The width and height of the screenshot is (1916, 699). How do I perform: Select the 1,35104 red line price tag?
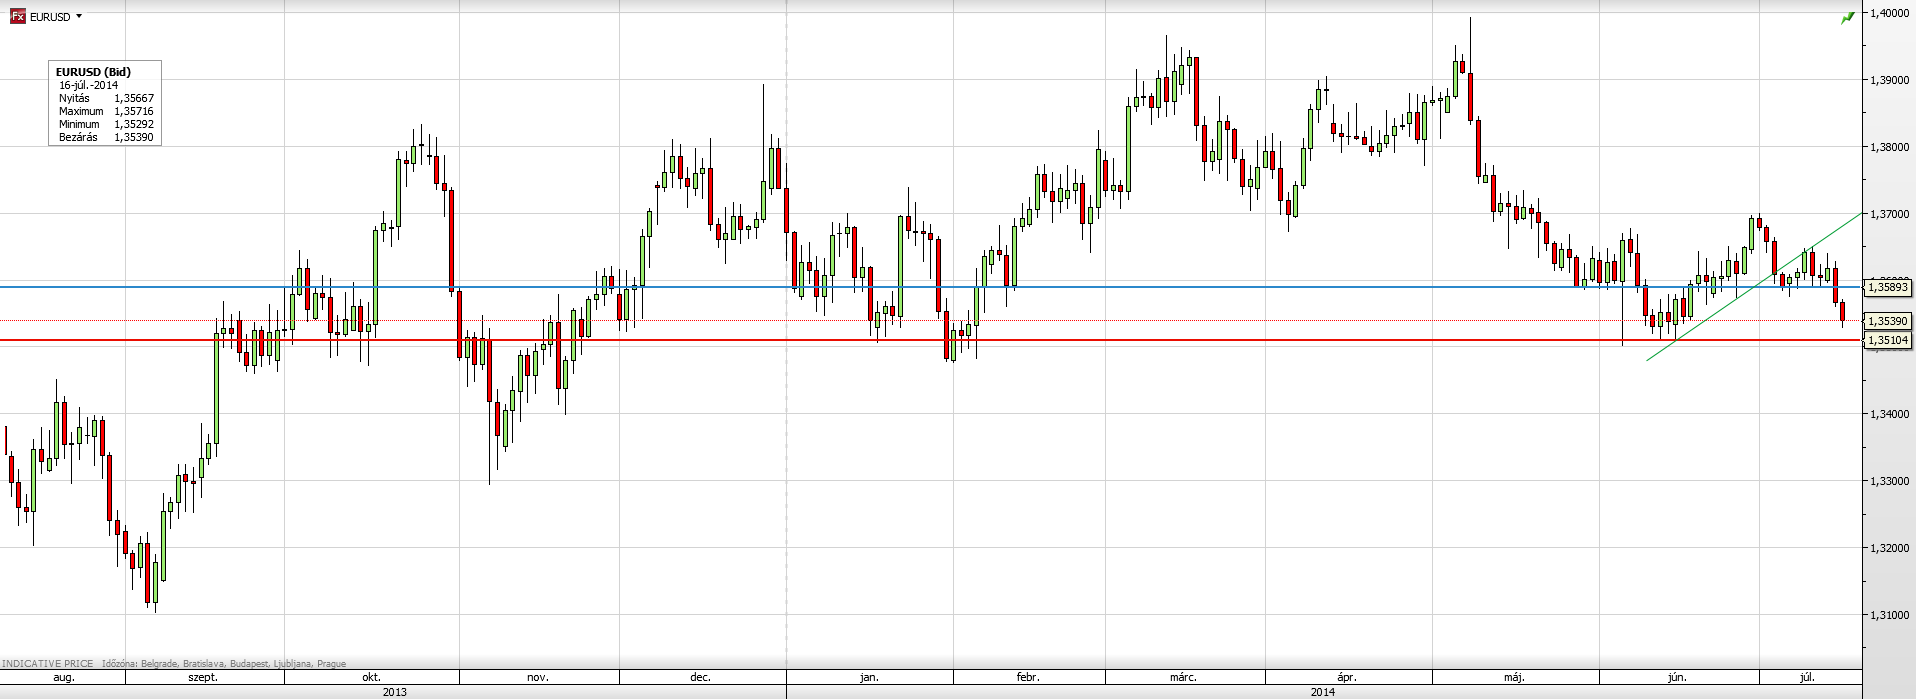tap(1888, 340)
